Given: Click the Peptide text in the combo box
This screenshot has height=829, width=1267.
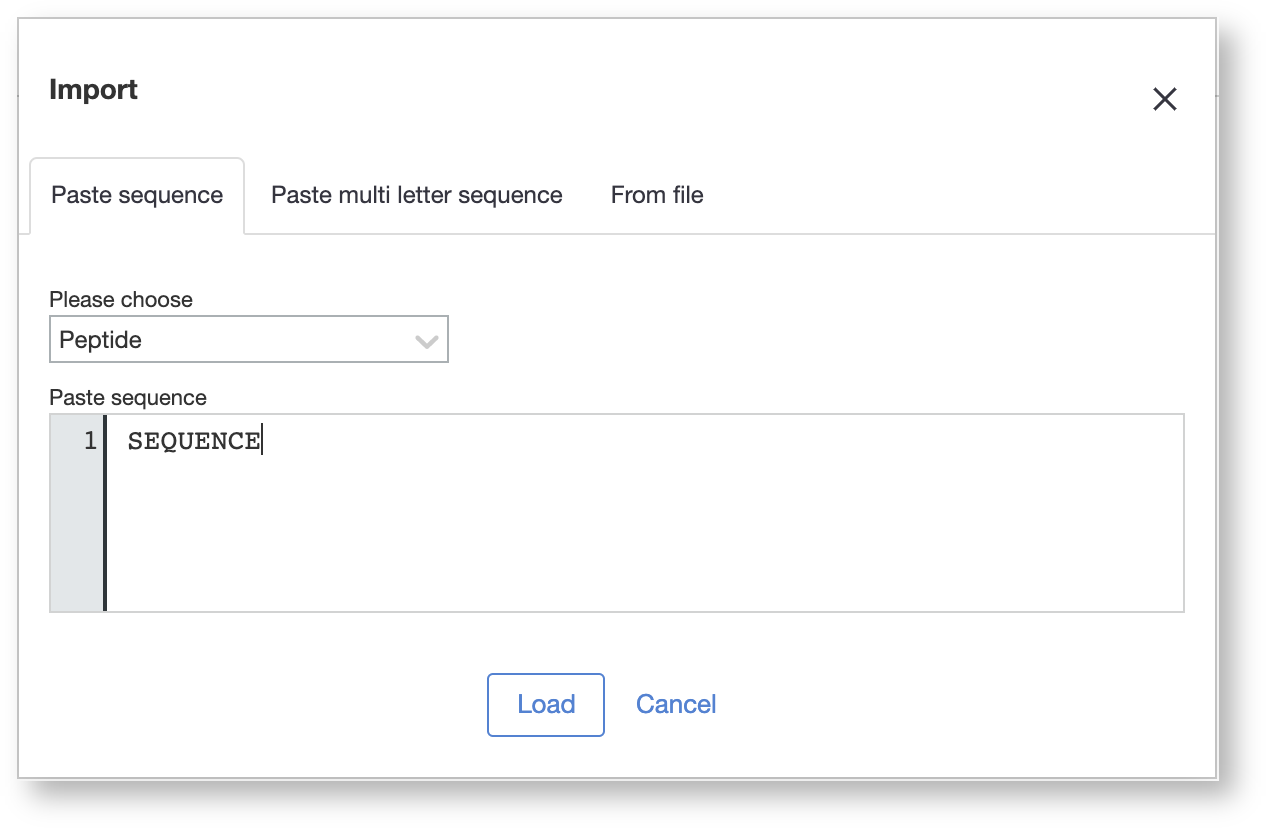Looking at the screenshot, I should 101,340.
